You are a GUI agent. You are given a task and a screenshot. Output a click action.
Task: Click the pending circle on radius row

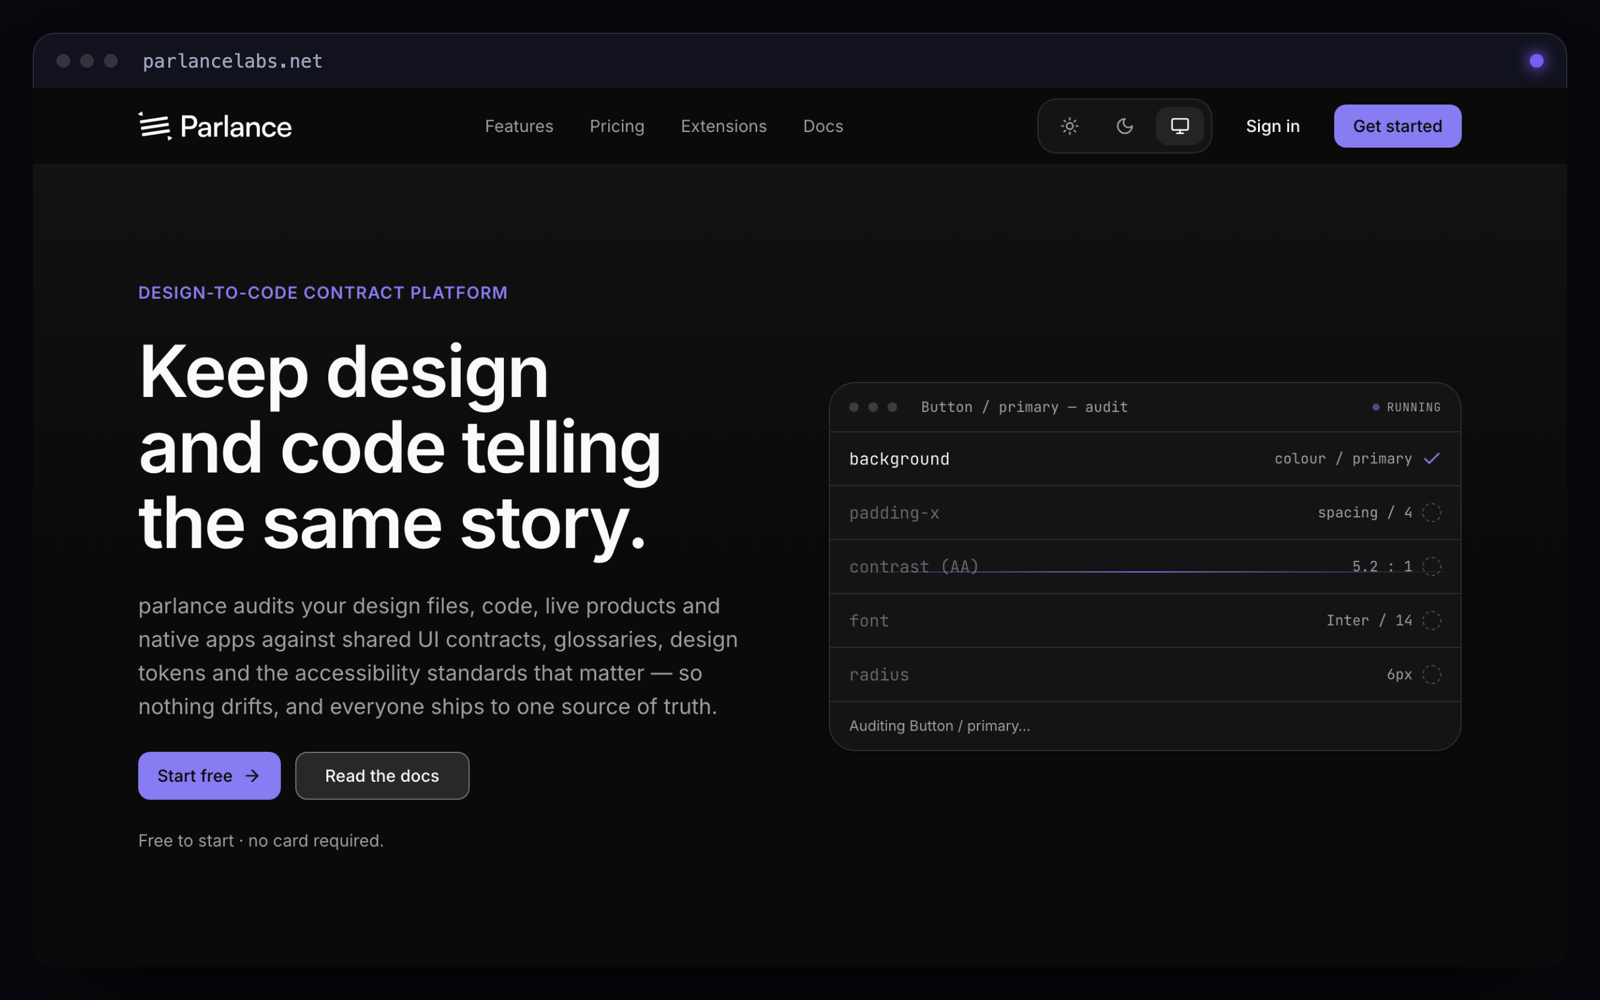1432,674
